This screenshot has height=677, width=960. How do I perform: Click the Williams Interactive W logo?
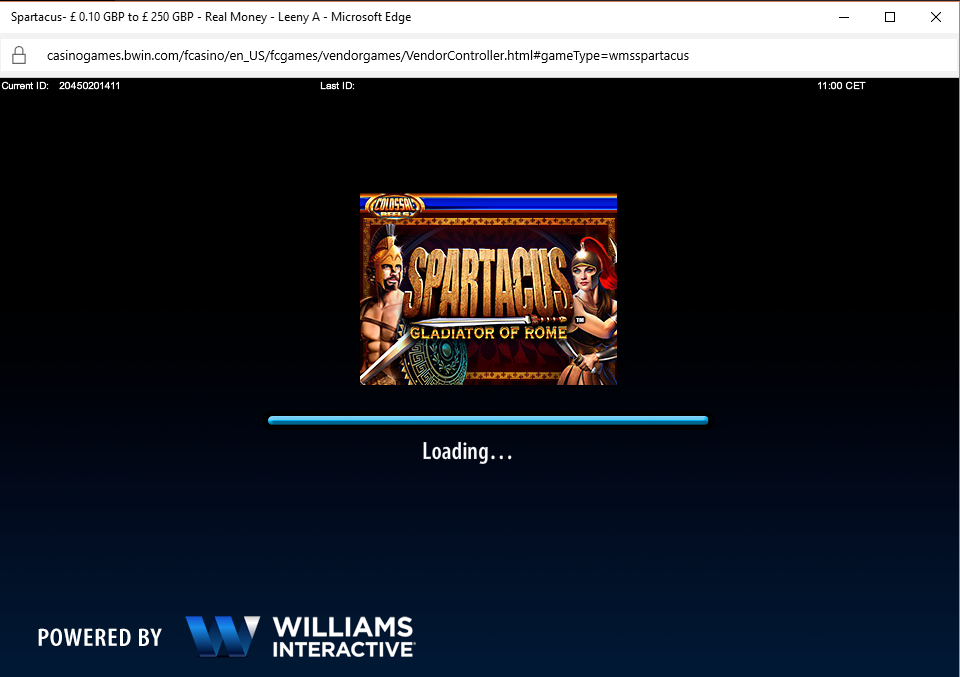pyautogui.click(x=222, y=636)
